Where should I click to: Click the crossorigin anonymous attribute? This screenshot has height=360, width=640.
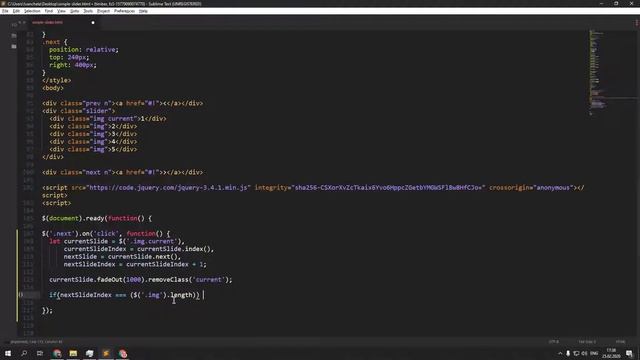[x=531, y=188]
